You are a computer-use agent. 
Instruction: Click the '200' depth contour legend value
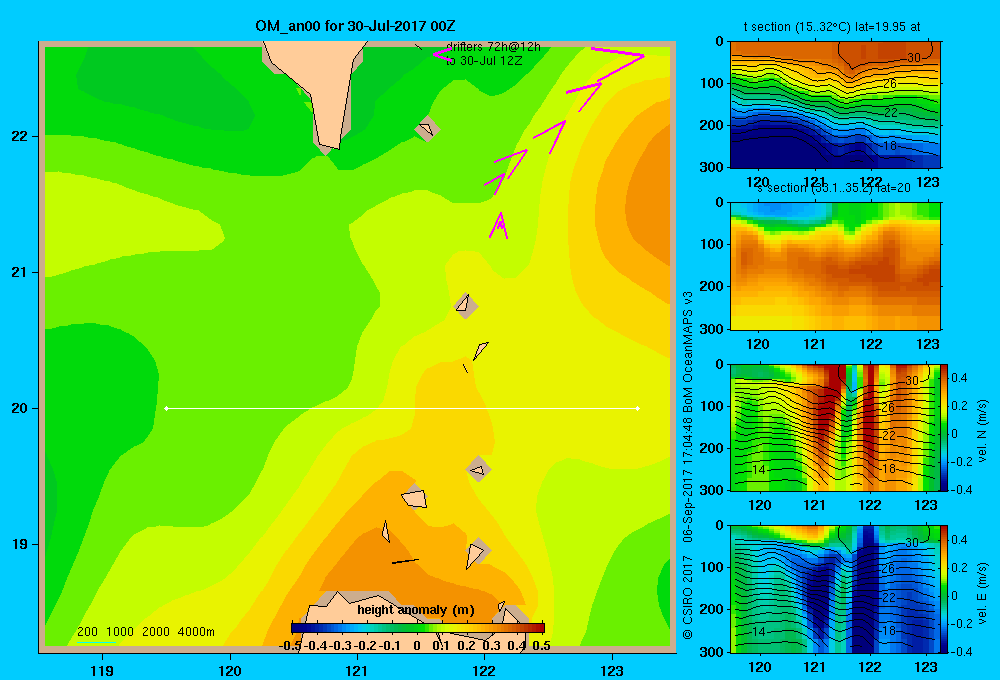[x=87, y=632]
